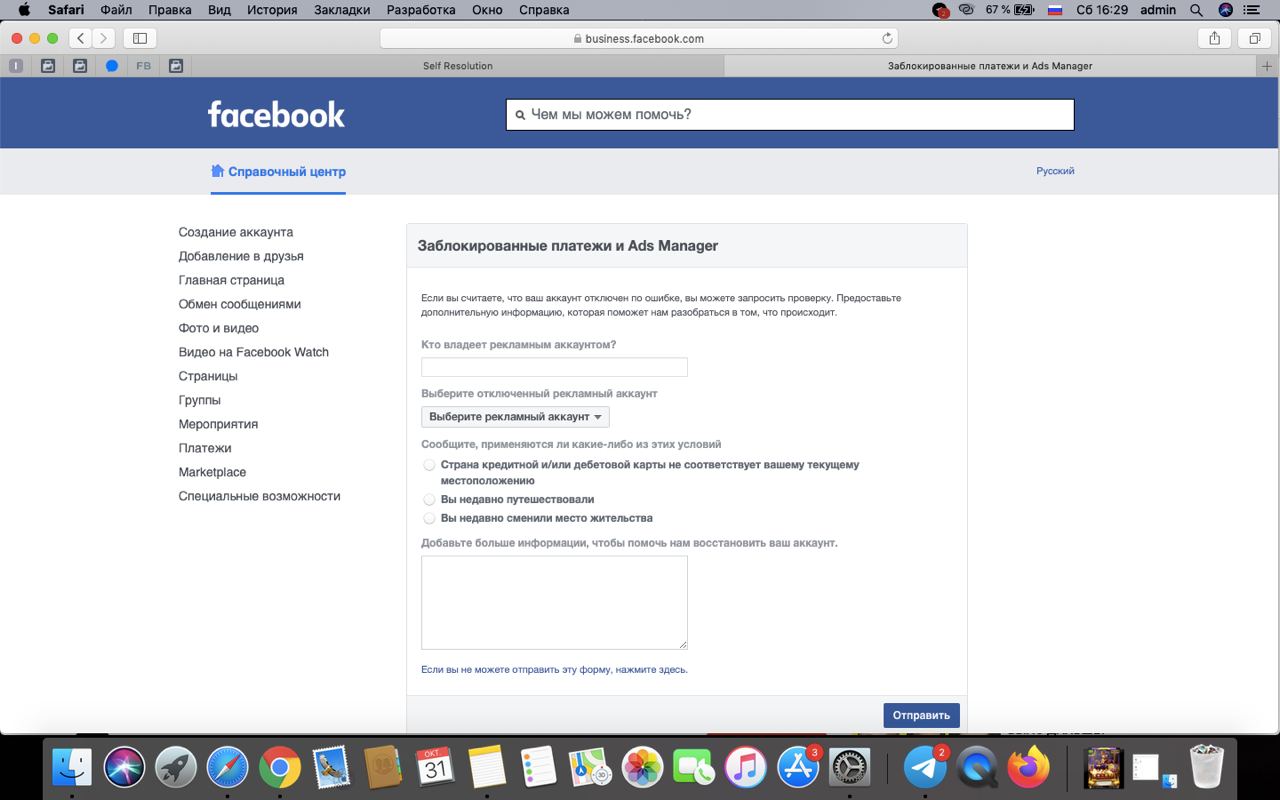This screenshot has height=800, width=1280.
Task: Open 'Выберите рекламный аккаунт' dropdown
Action: 515,416
